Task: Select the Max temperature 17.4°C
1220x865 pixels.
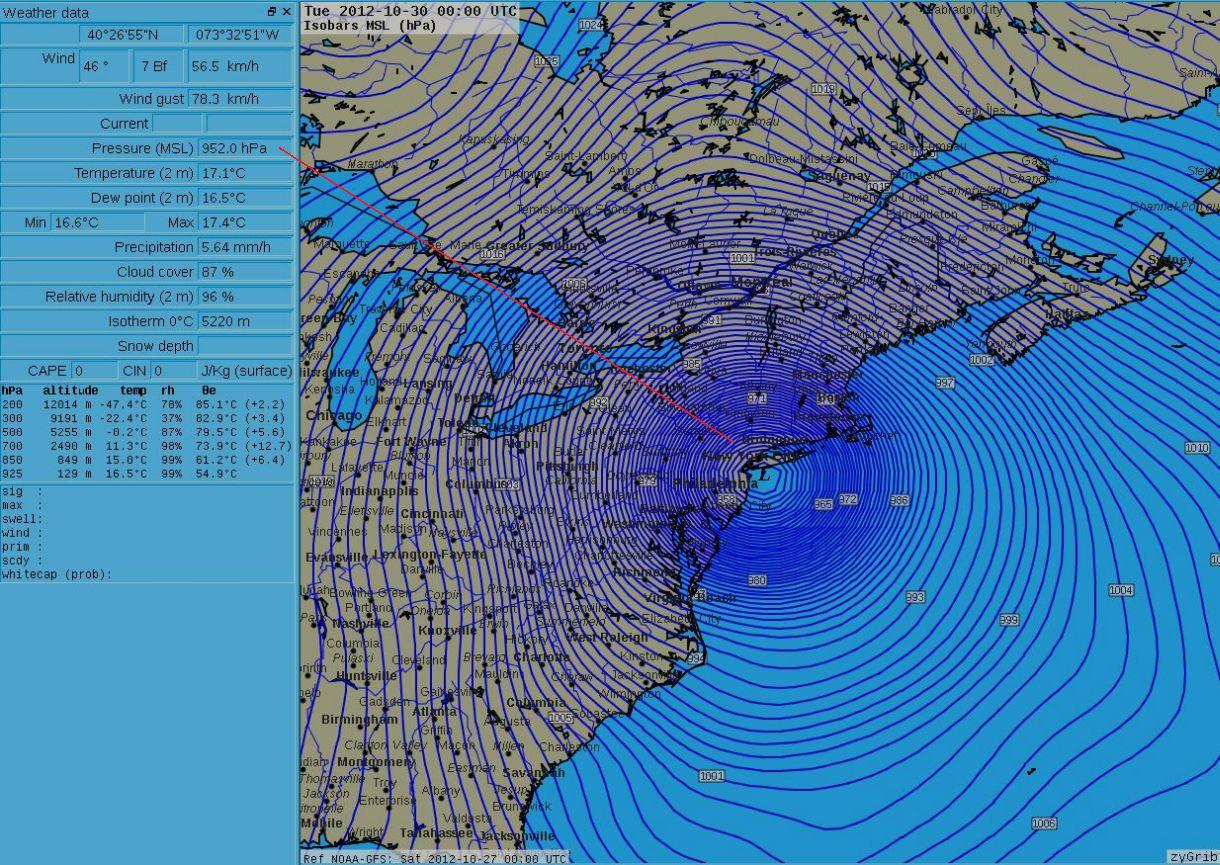Action: click(x=245, y=222)
